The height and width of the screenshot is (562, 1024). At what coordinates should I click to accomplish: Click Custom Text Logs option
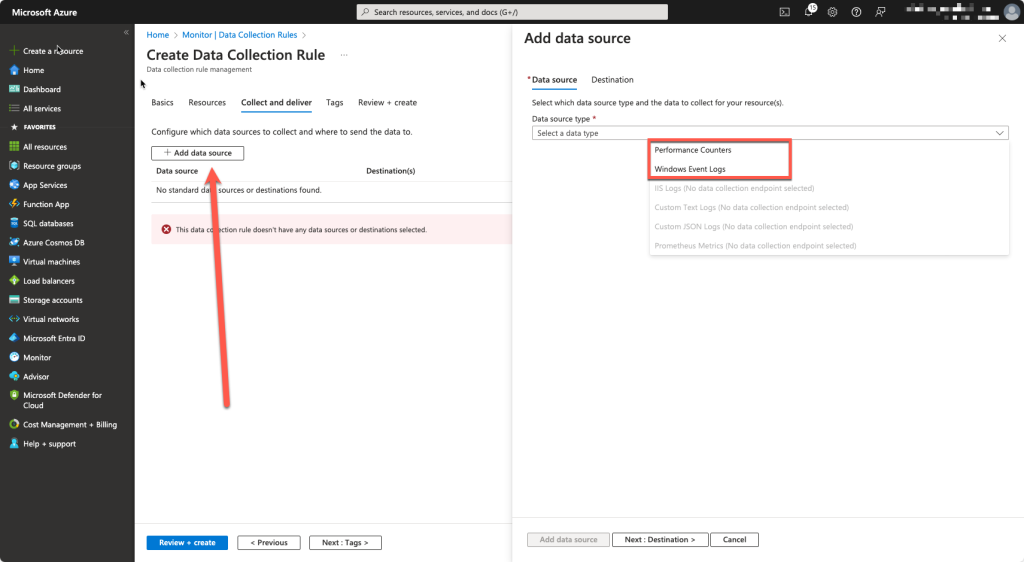751,208
